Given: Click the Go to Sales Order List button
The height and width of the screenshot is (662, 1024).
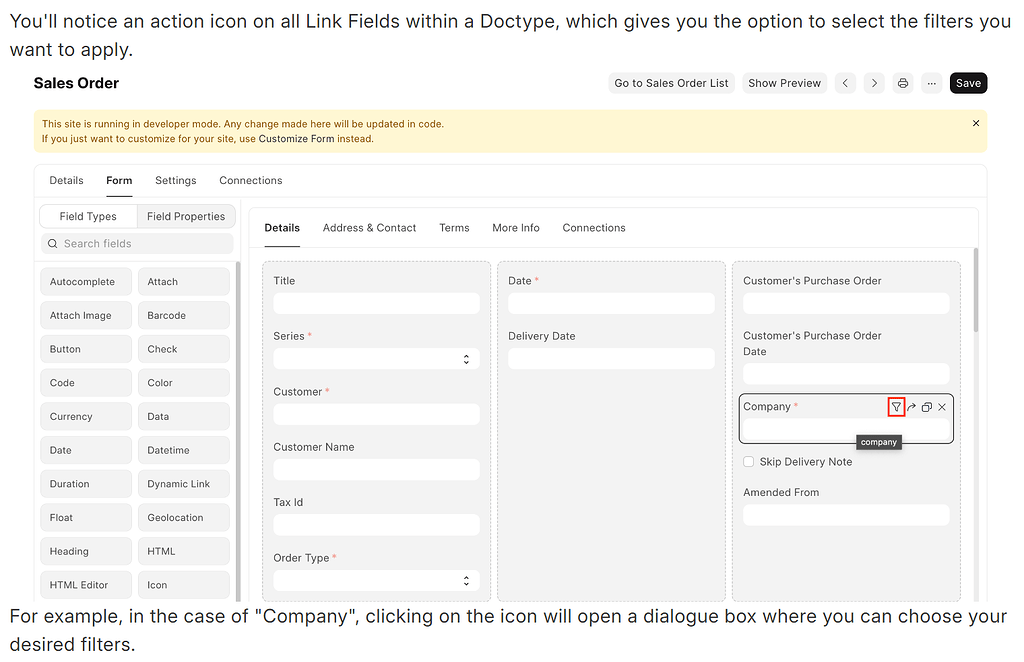Looking at the screenshot, I should coord(671,83).
